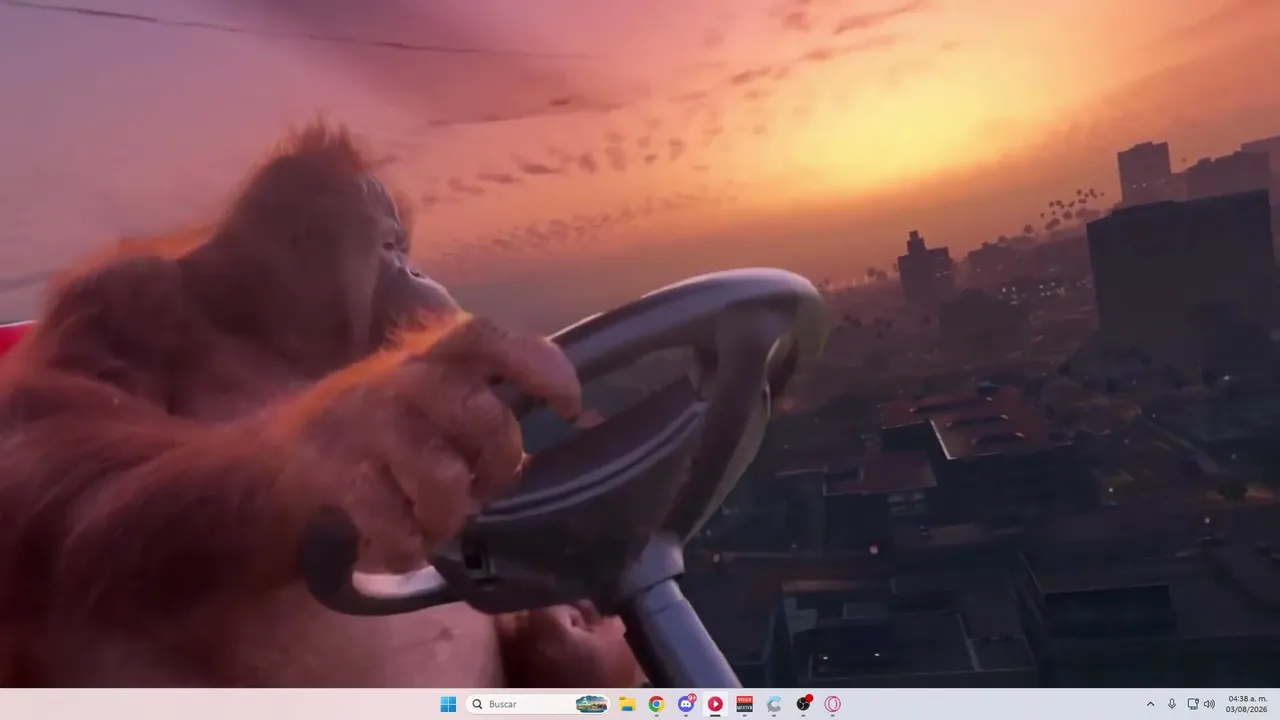
Task: Open Opera GX from the taskbar
Action: tap(832, 704)
